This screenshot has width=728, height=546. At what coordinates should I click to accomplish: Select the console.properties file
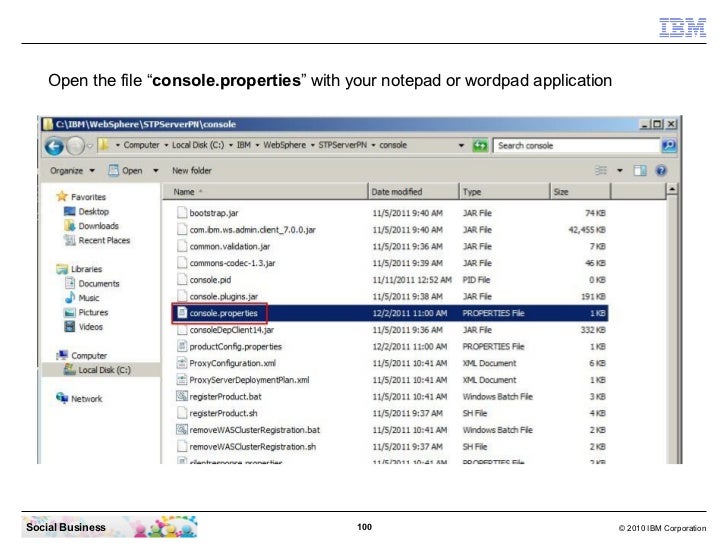click(x=390, y=313)
